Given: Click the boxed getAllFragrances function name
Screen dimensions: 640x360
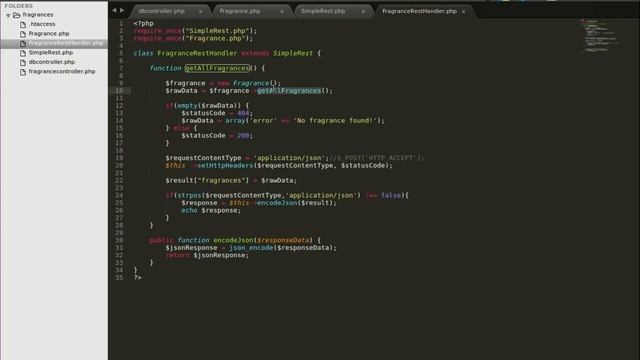Looking at the screenshot, I should [x=217, y=68].
